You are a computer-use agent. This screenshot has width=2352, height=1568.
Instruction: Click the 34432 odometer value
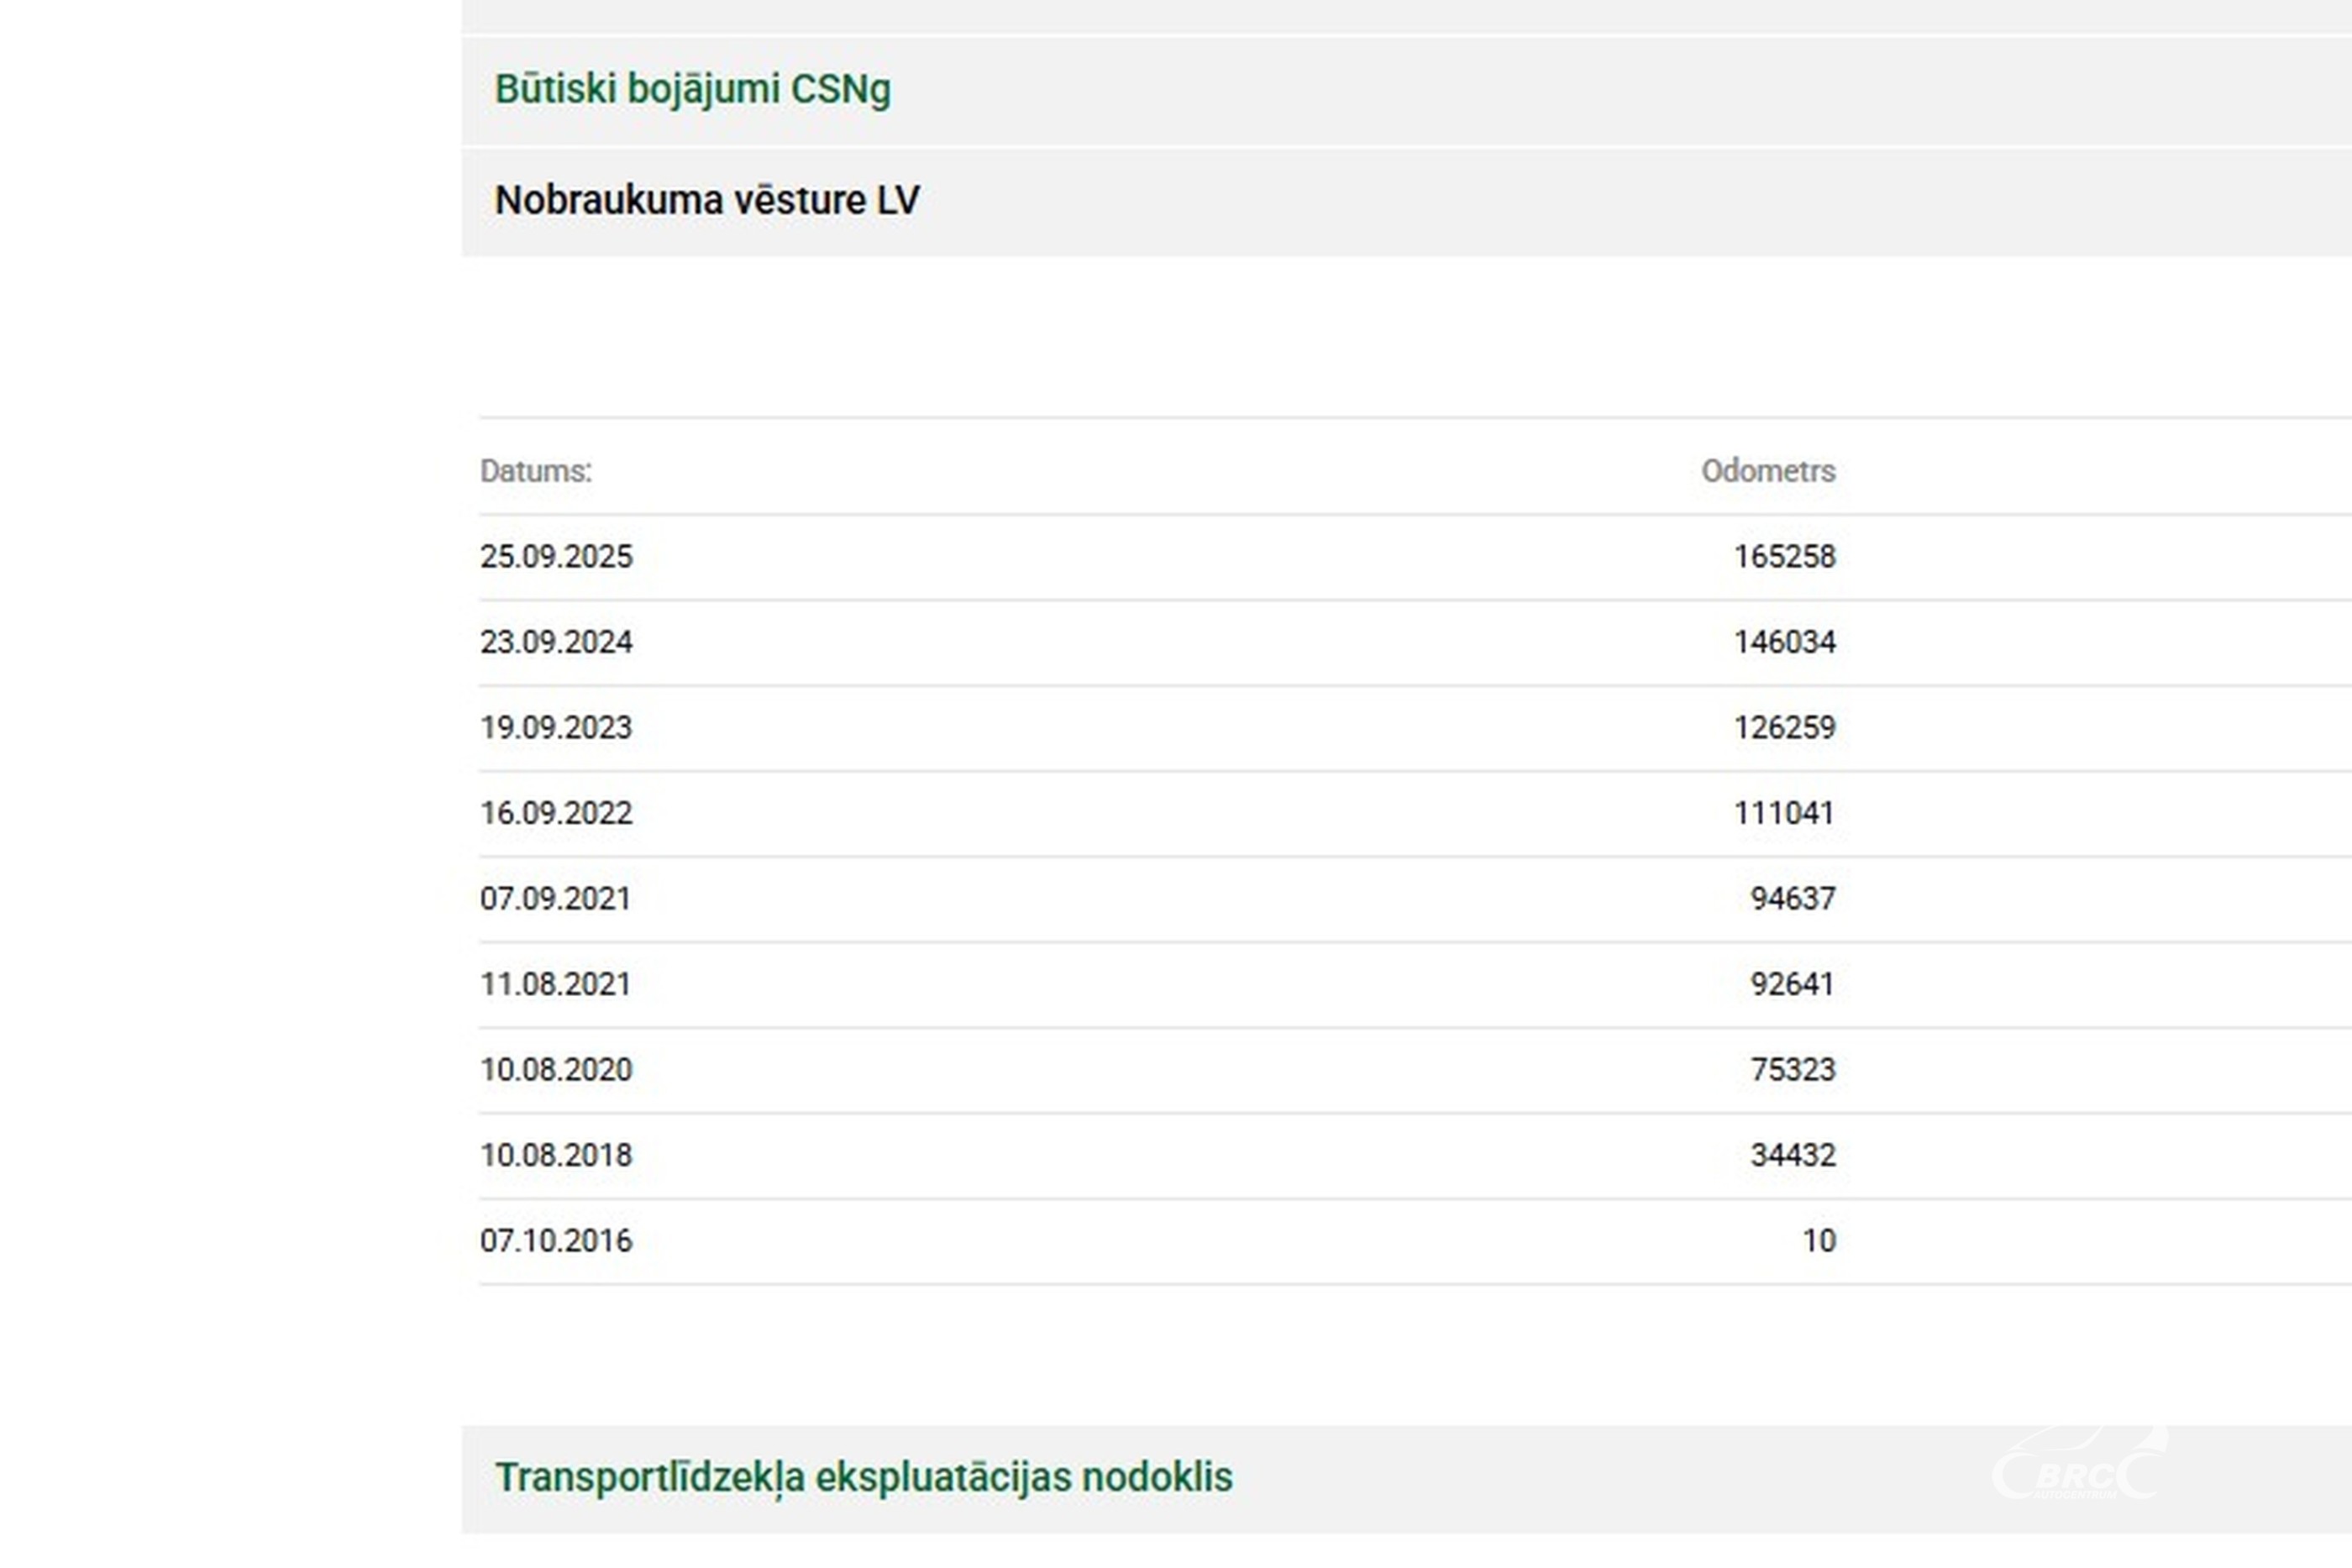1792,1155
